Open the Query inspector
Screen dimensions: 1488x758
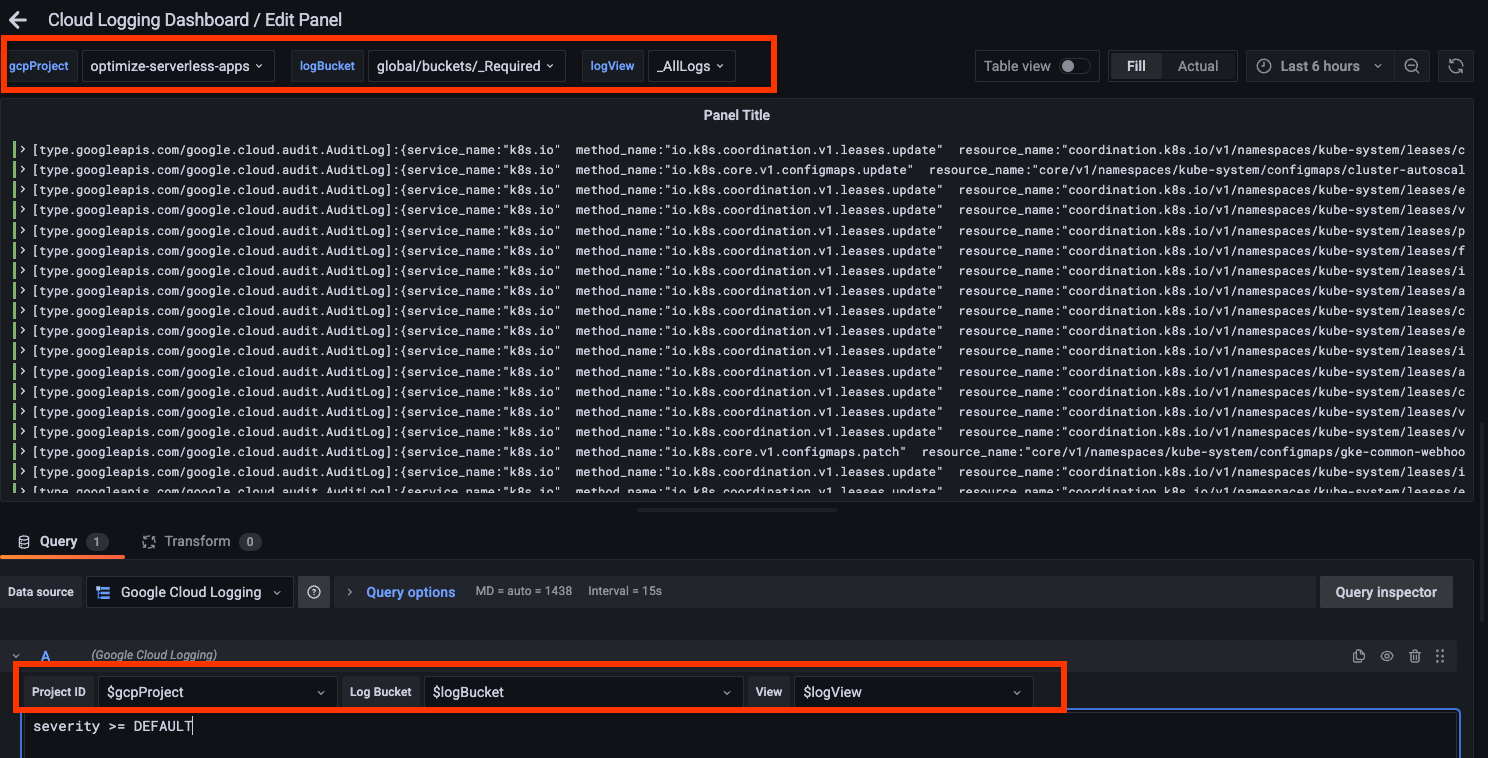1386,592
